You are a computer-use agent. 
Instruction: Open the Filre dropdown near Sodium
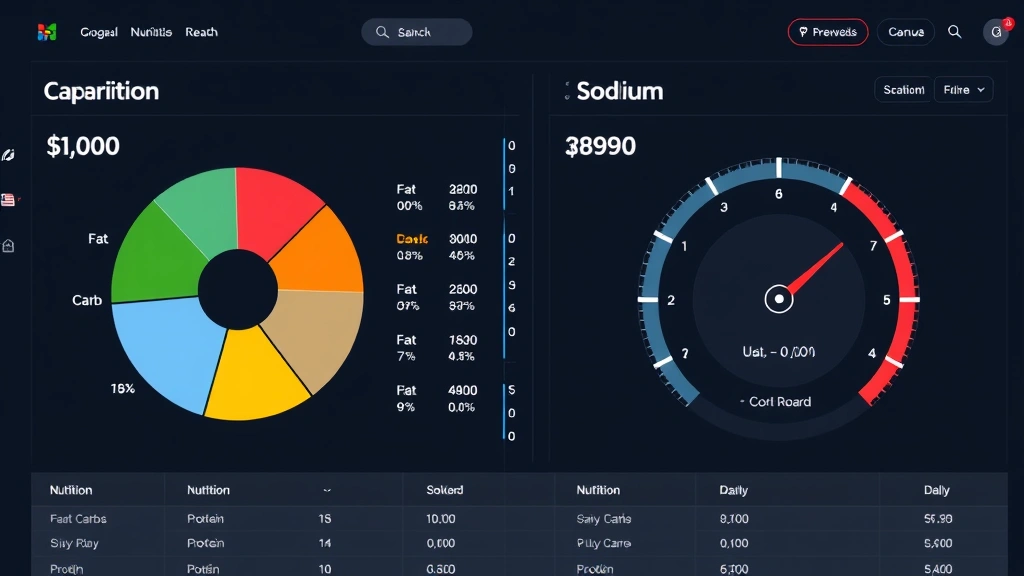pos(963,89)
